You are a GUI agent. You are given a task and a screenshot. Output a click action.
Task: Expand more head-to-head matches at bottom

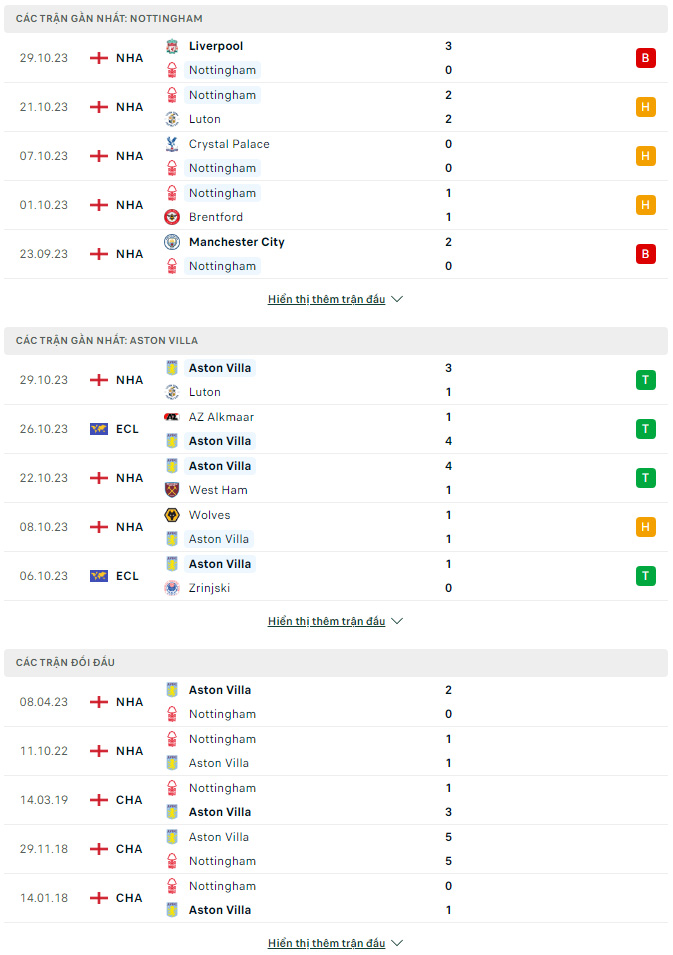[x=335, y=943]
